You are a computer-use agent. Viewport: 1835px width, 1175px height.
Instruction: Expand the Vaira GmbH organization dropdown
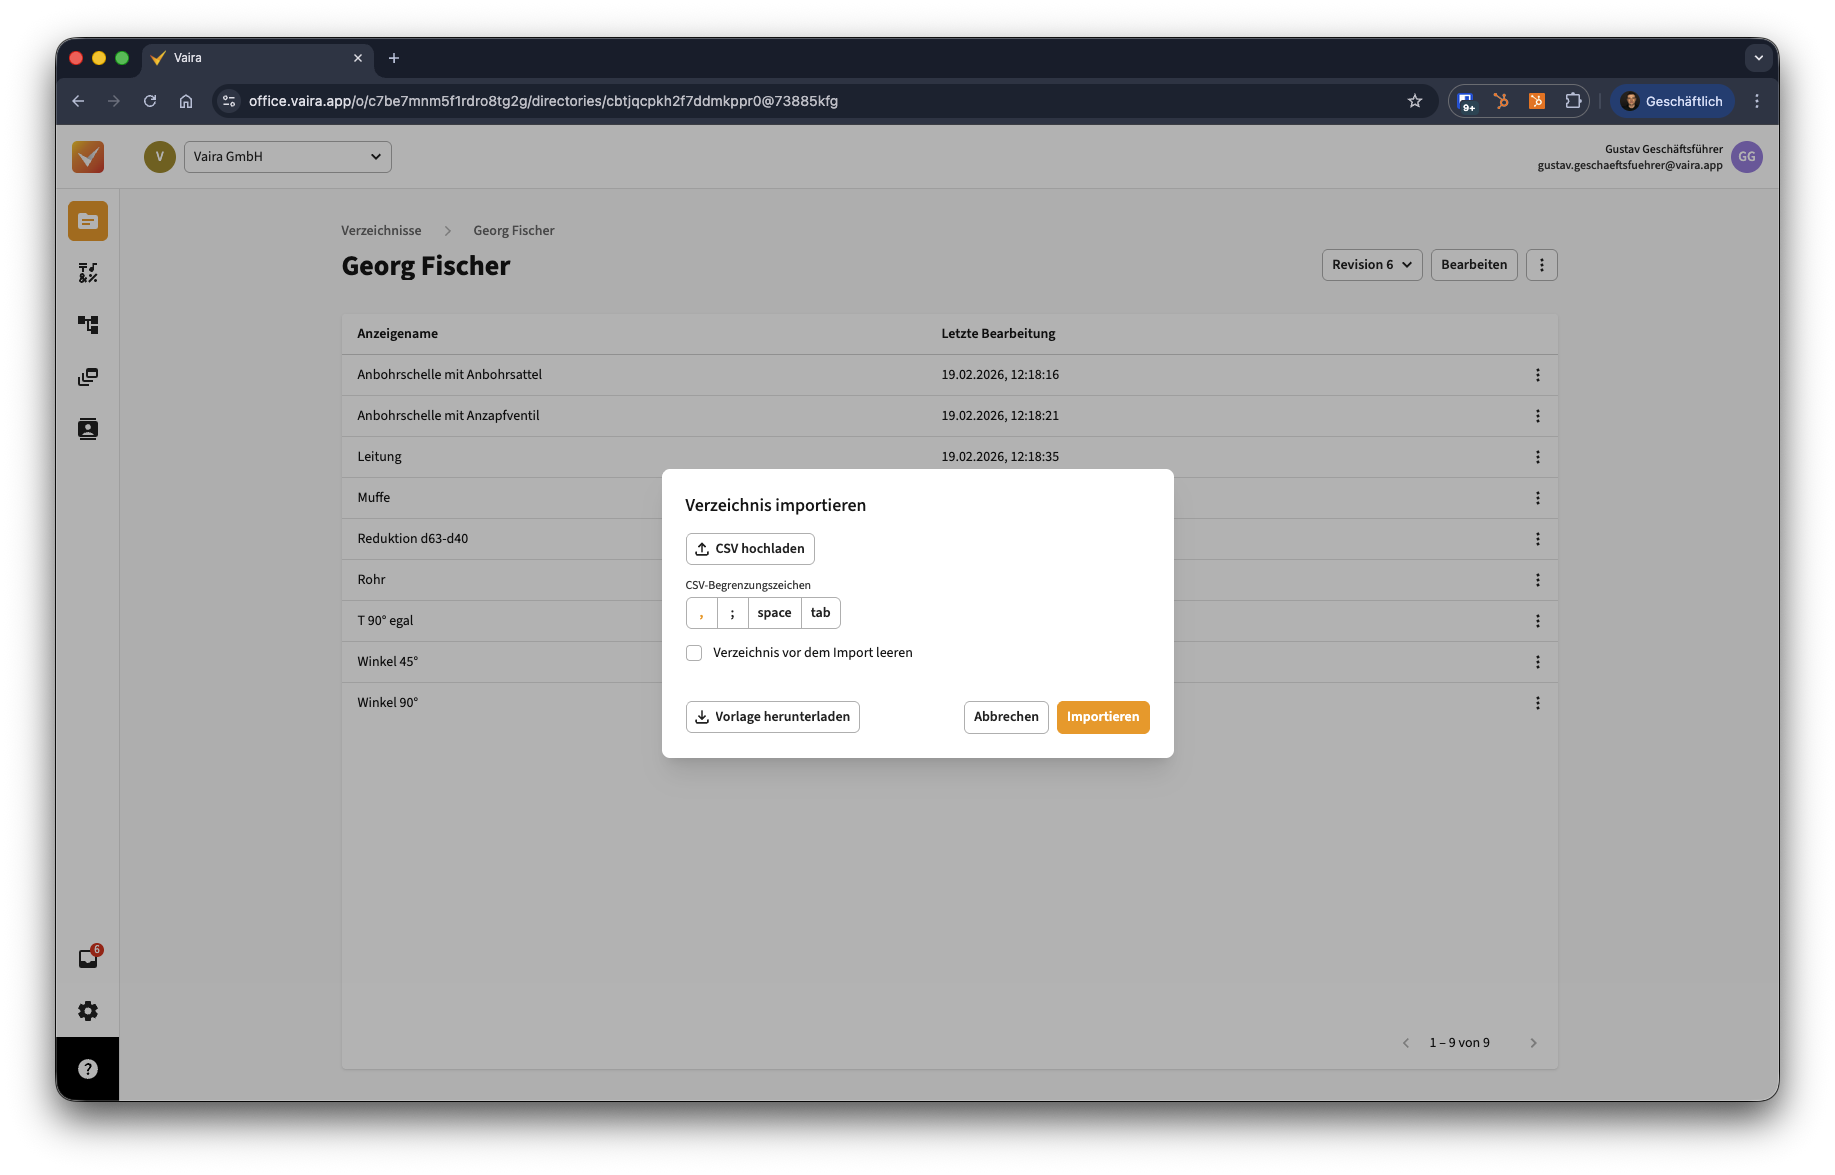tap(287, 157)
